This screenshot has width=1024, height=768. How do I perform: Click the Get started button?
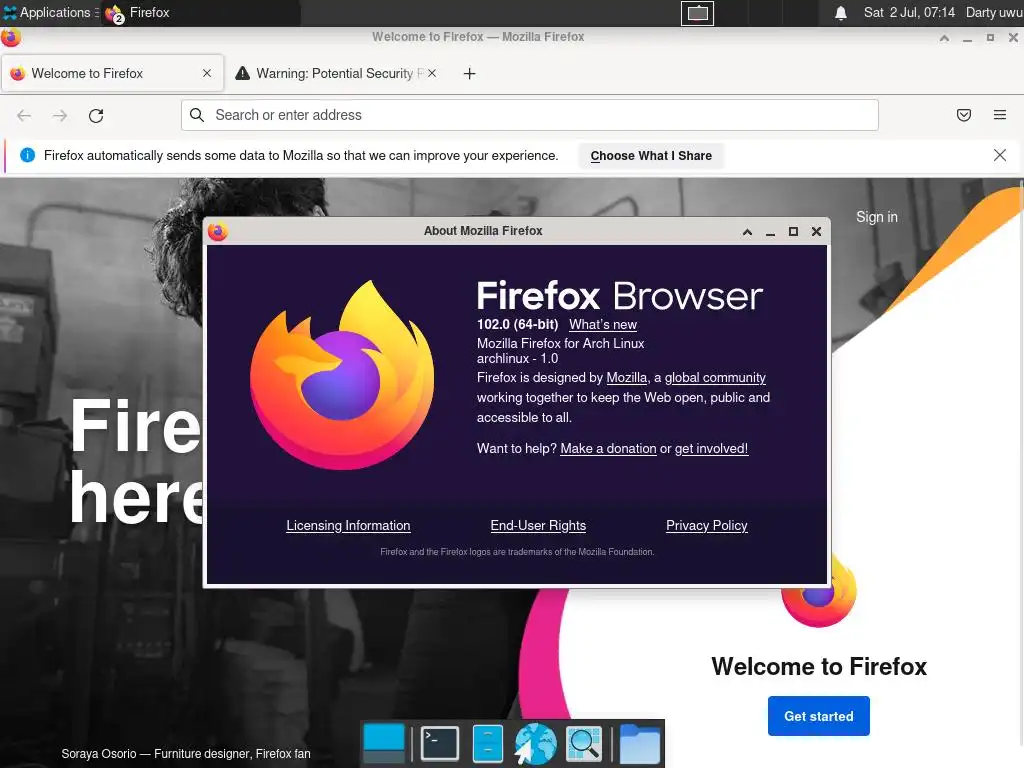(x=818, y=716)
